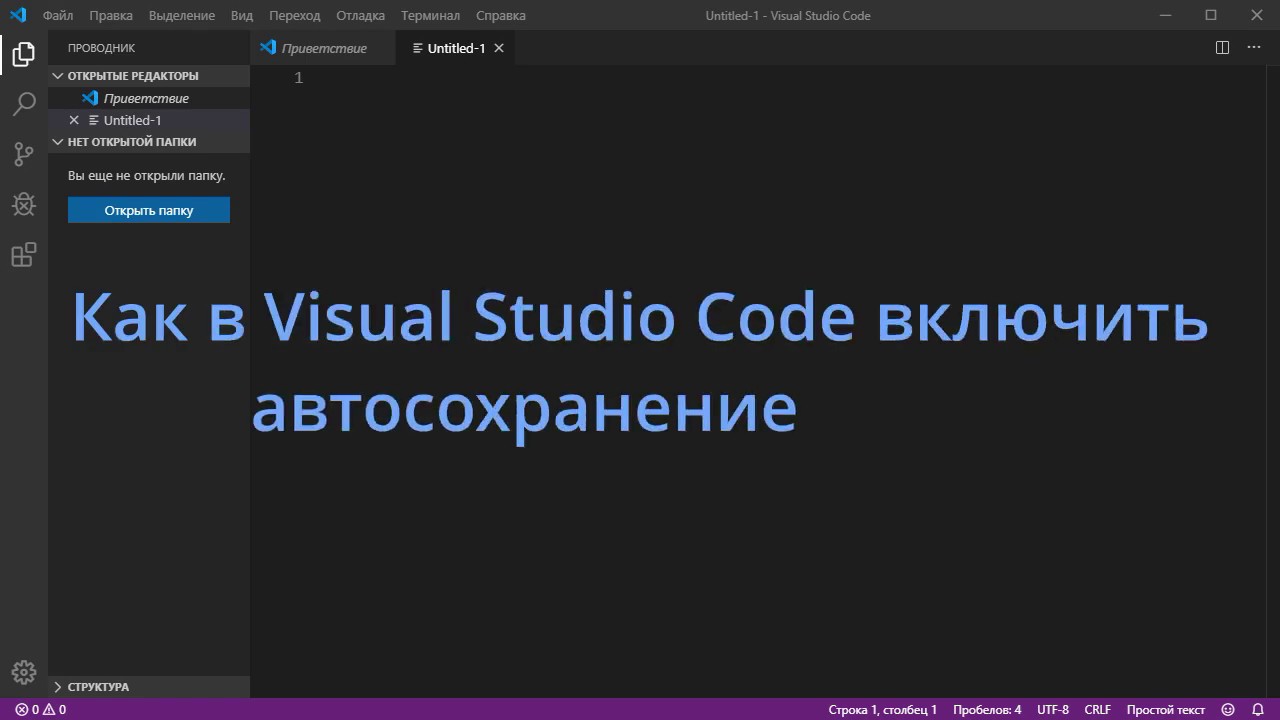Open the Manage gear icon

pyautogui.click(x=24, y=672)
